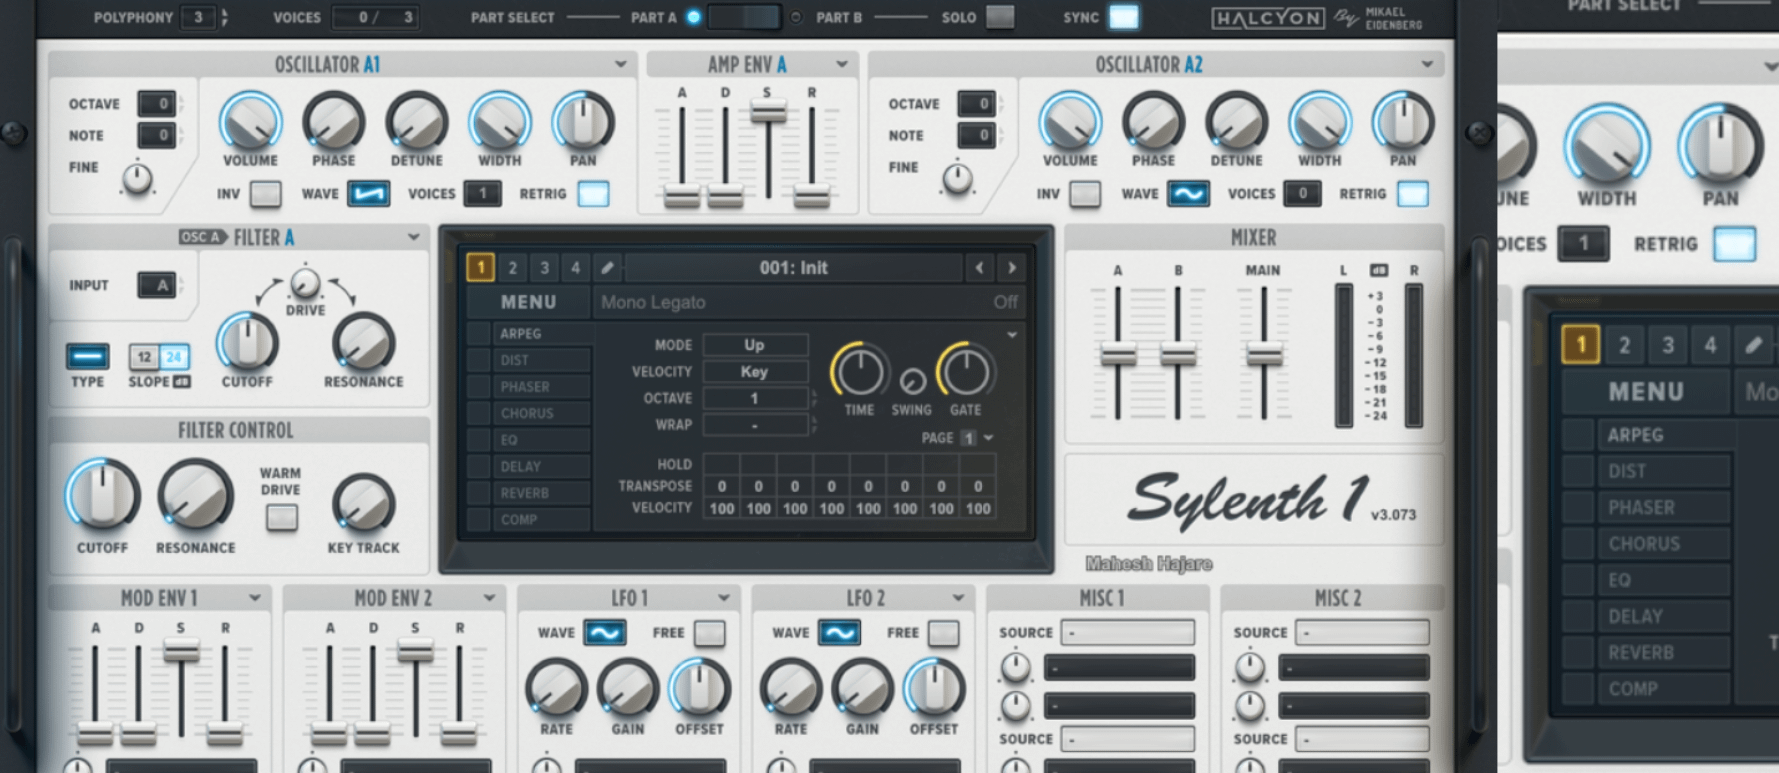Toggle the Sync button
This screenshot has height=773, width=1779.
point(1124,17)
